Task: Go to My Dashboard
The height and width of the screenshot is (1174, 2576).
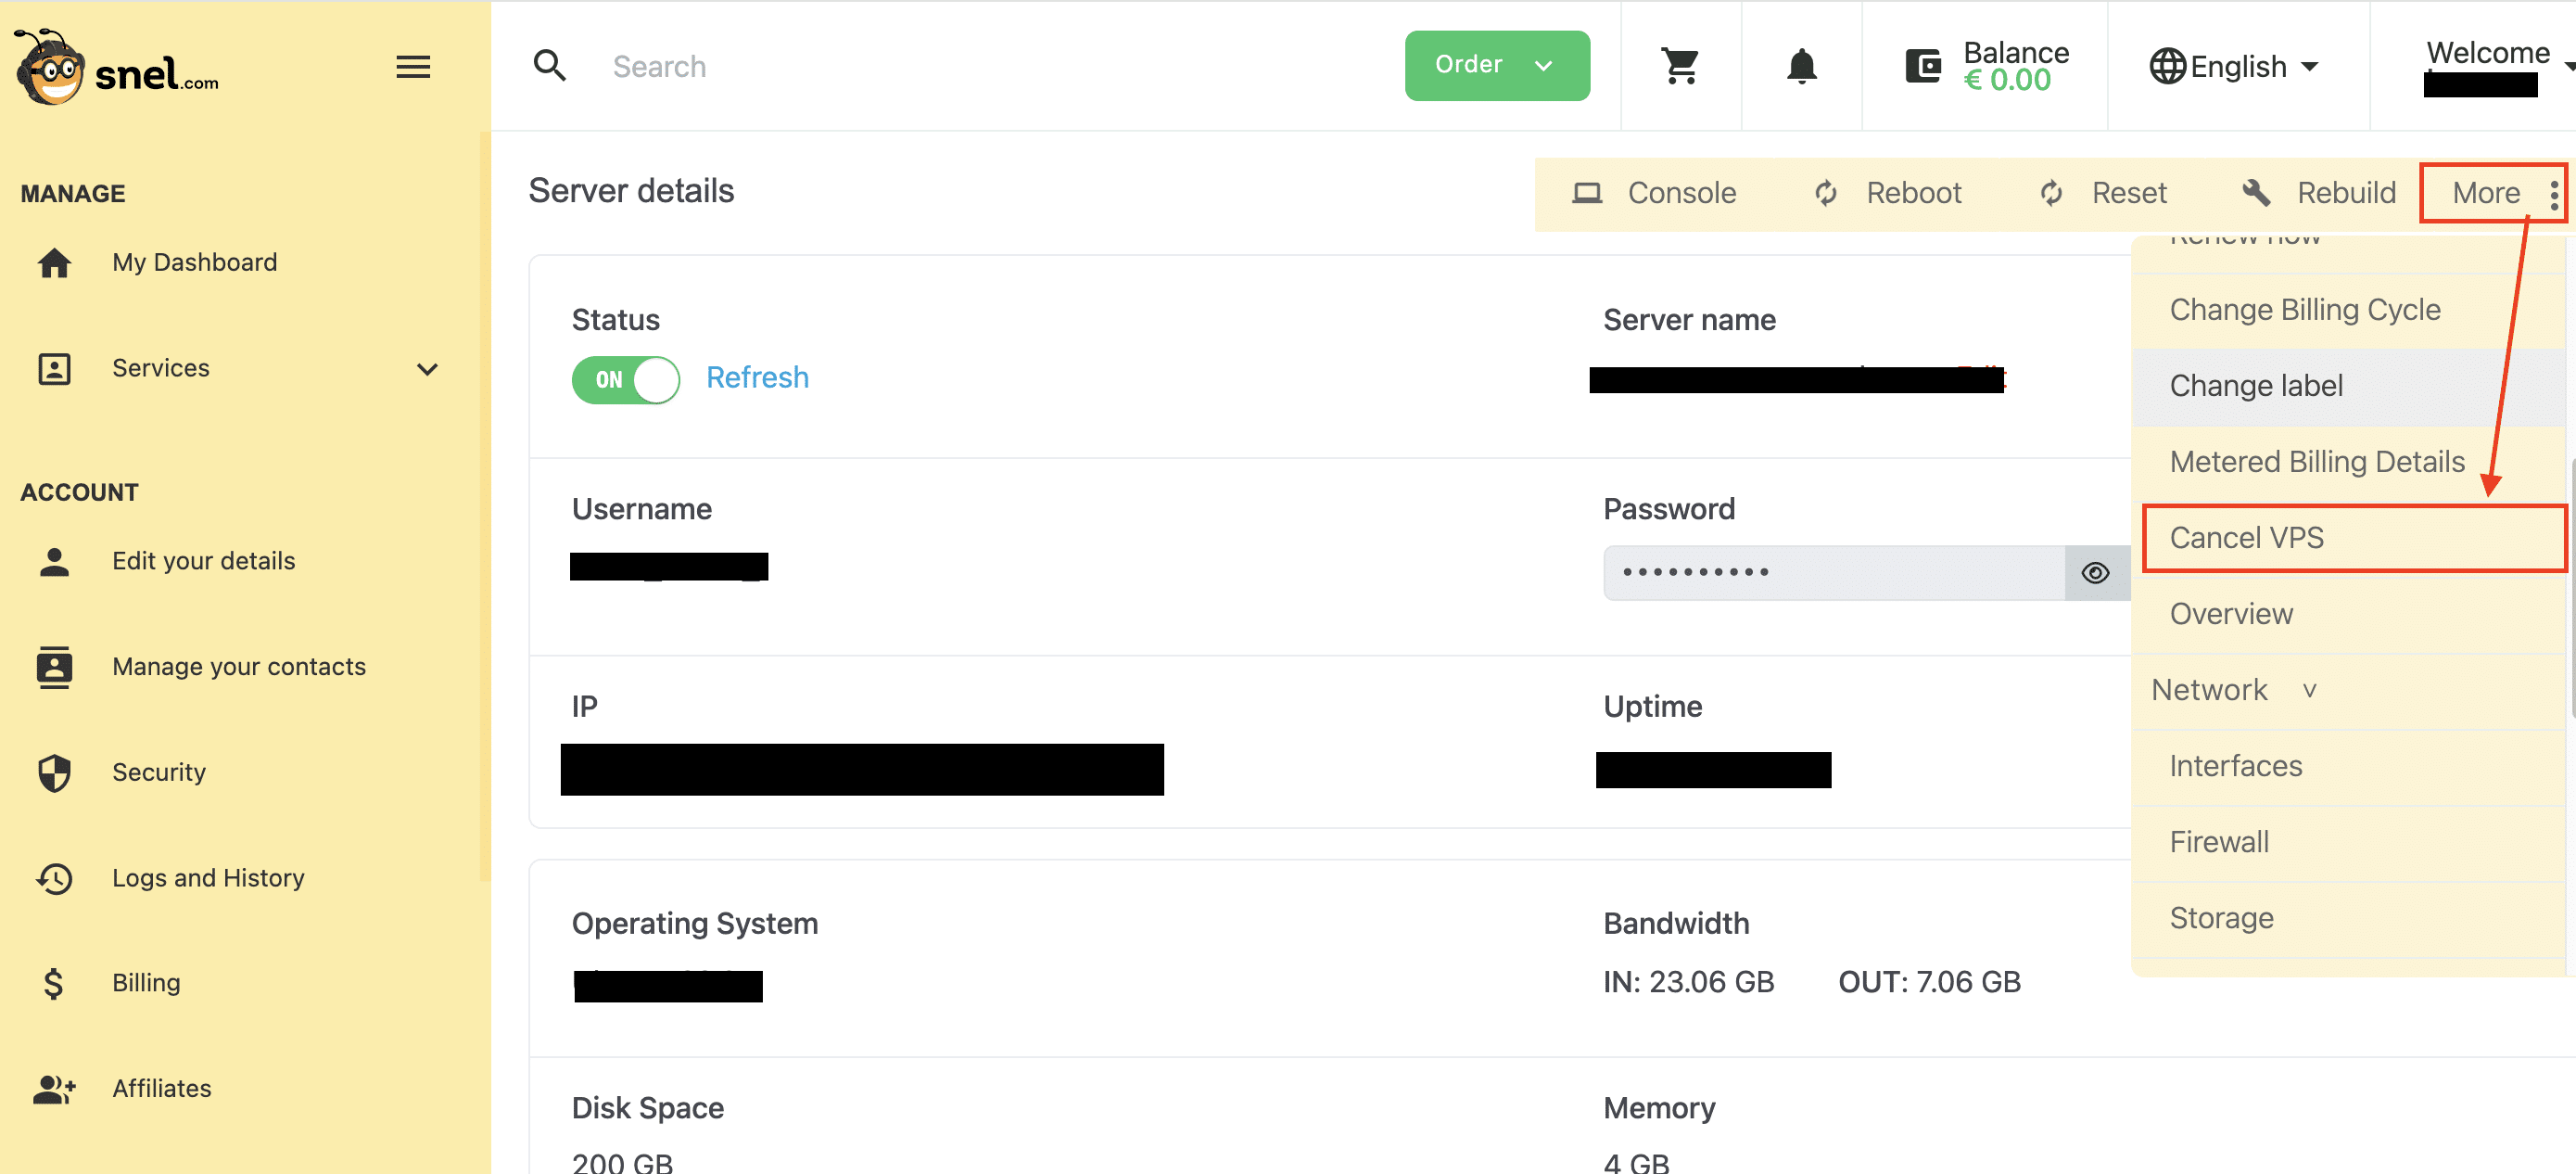Action: click(194, 262)
